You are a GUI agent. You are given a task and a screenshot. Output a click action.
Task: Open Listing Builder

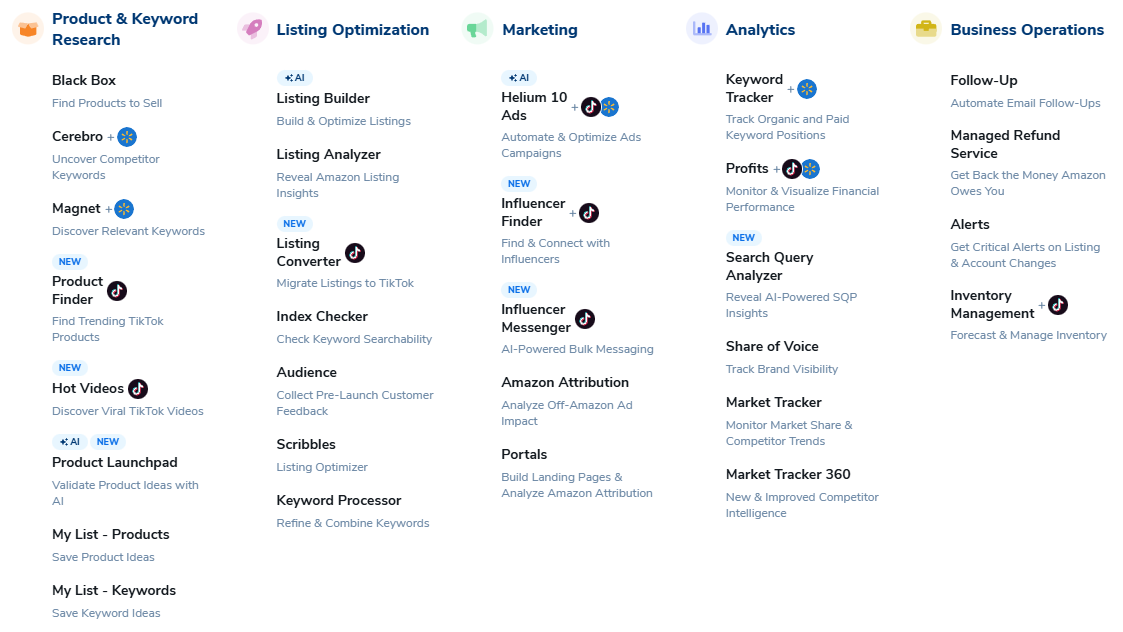pyautogui.click(x=323, y=98)
